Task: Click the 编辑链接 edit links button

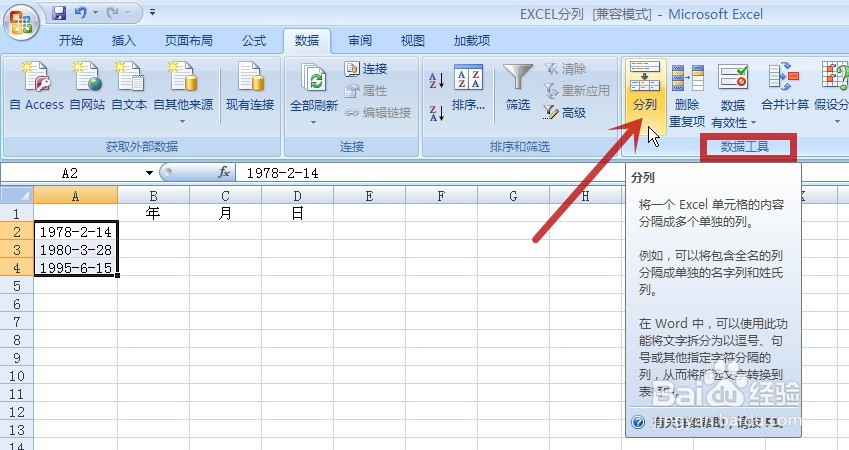Action: point(378,113)
